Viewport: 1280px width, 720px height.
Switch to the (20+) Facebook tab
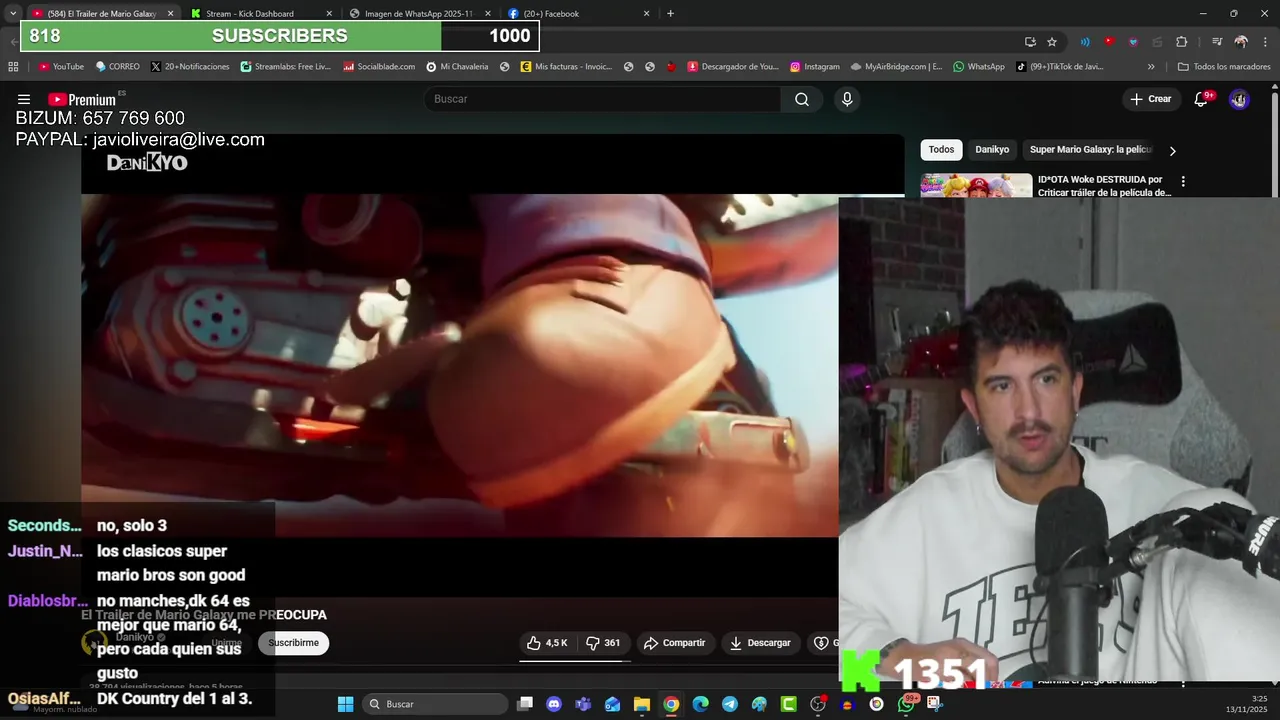[578, 14]
